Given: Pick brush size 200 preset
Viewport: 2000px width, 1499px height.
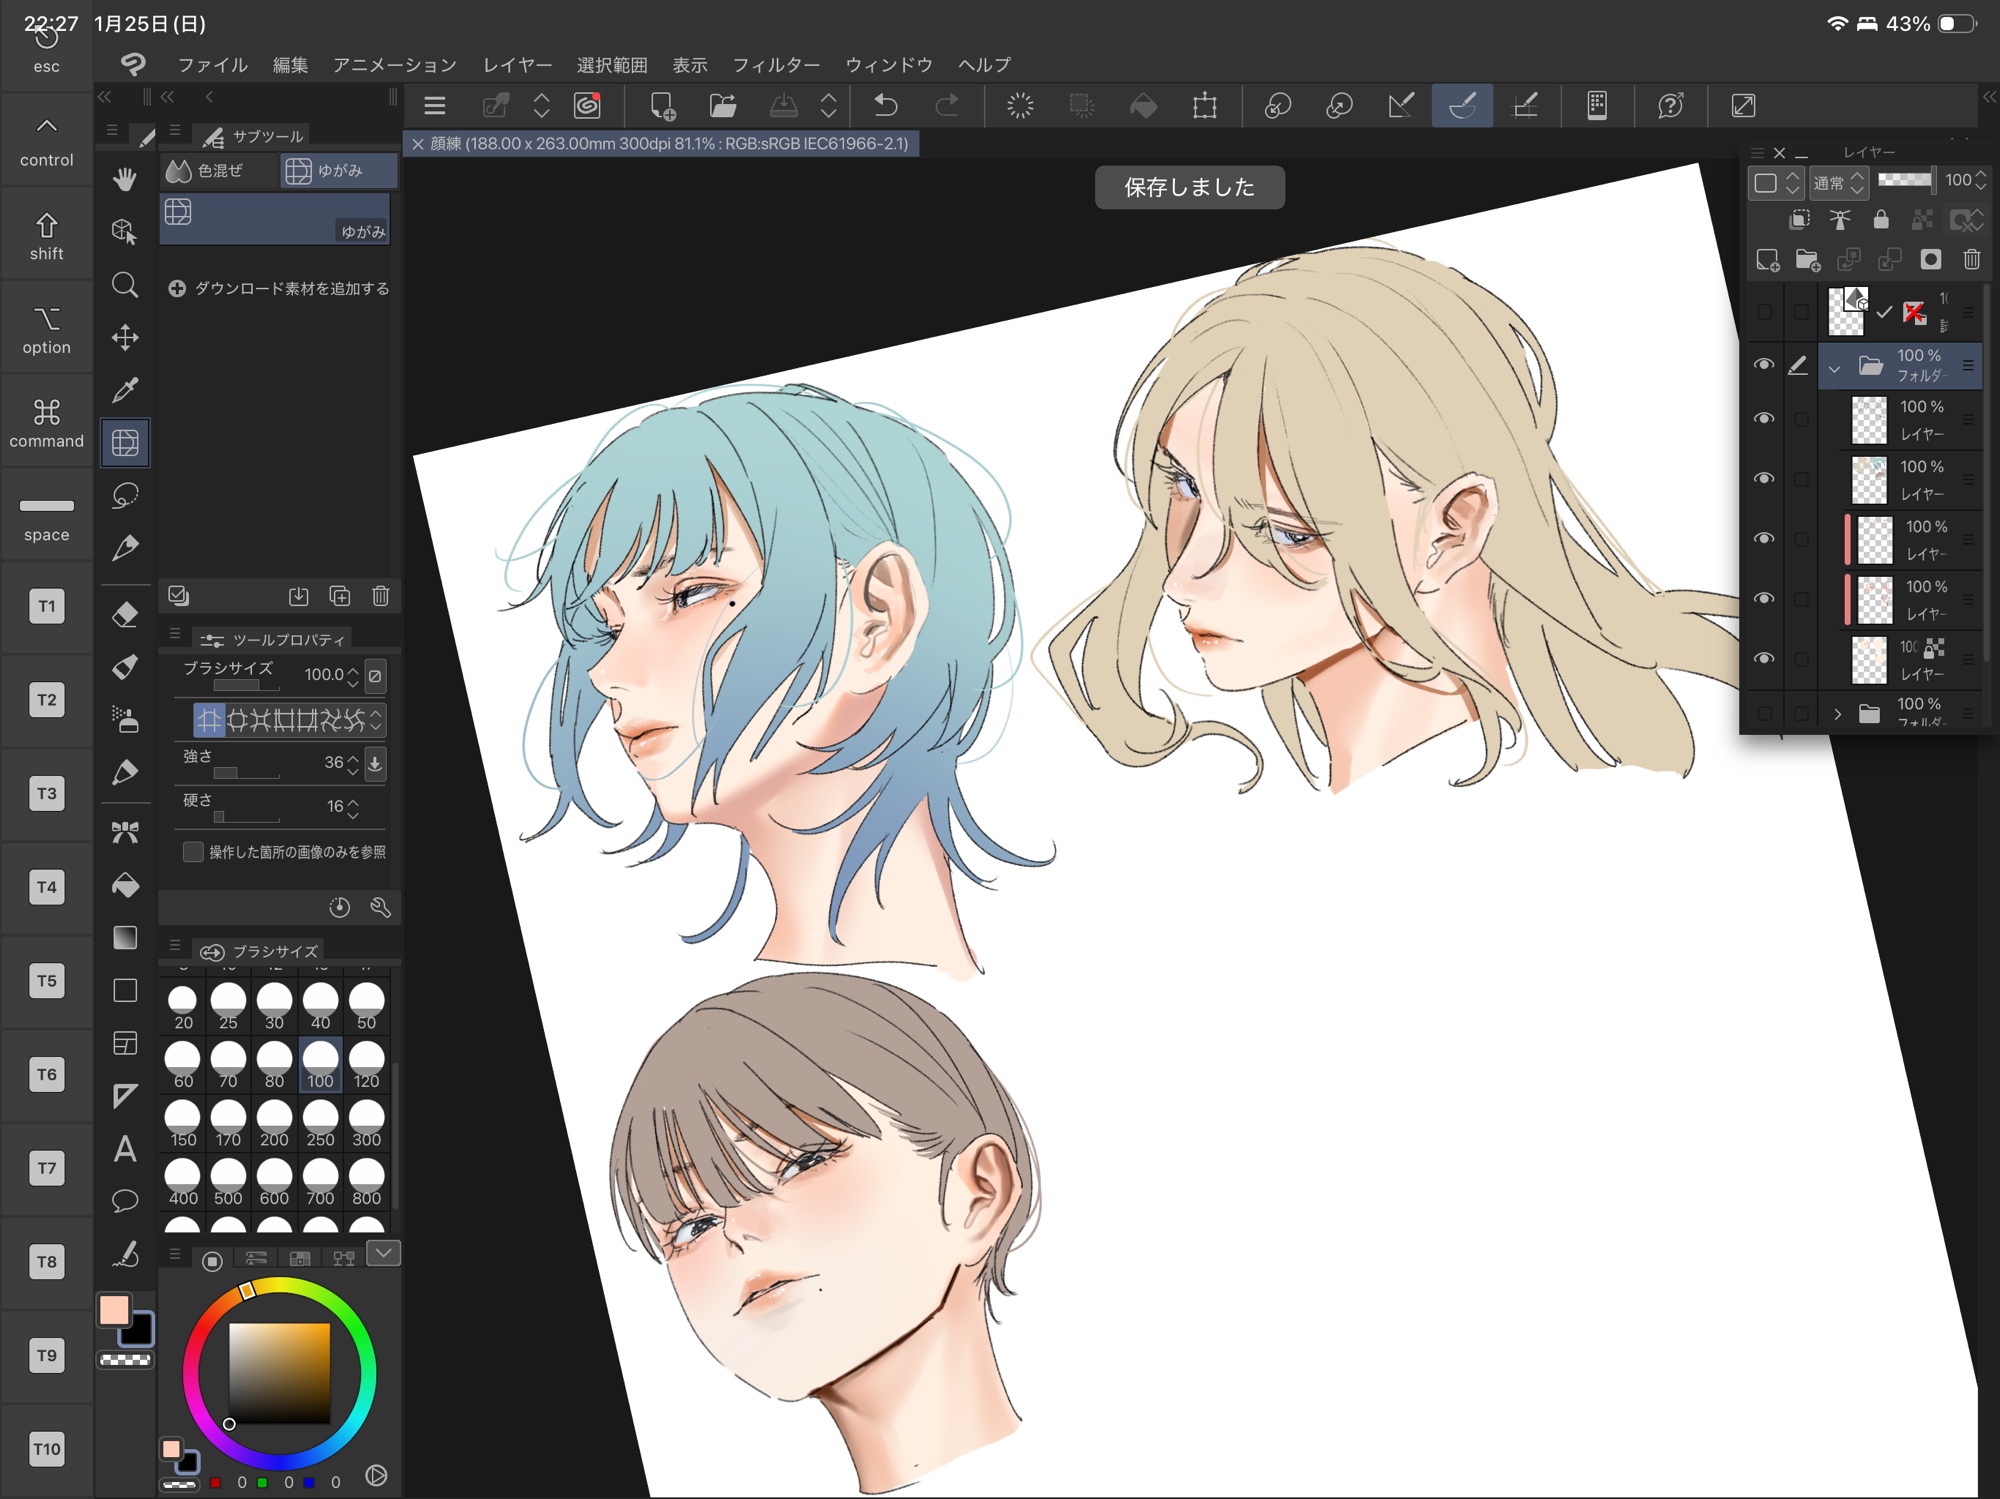Looking at the screenshot, I should (274, 1124).
